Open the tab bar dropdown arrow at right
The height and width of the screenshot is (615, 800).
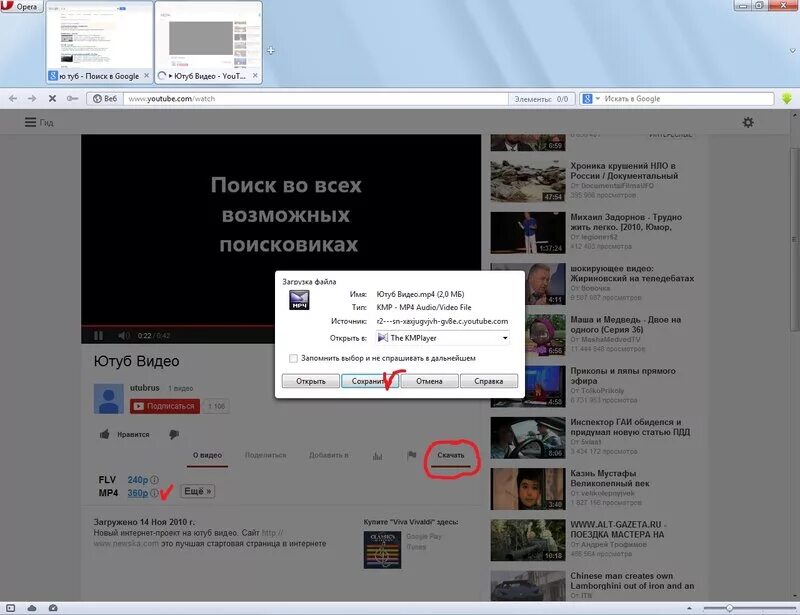pos(792,51)
